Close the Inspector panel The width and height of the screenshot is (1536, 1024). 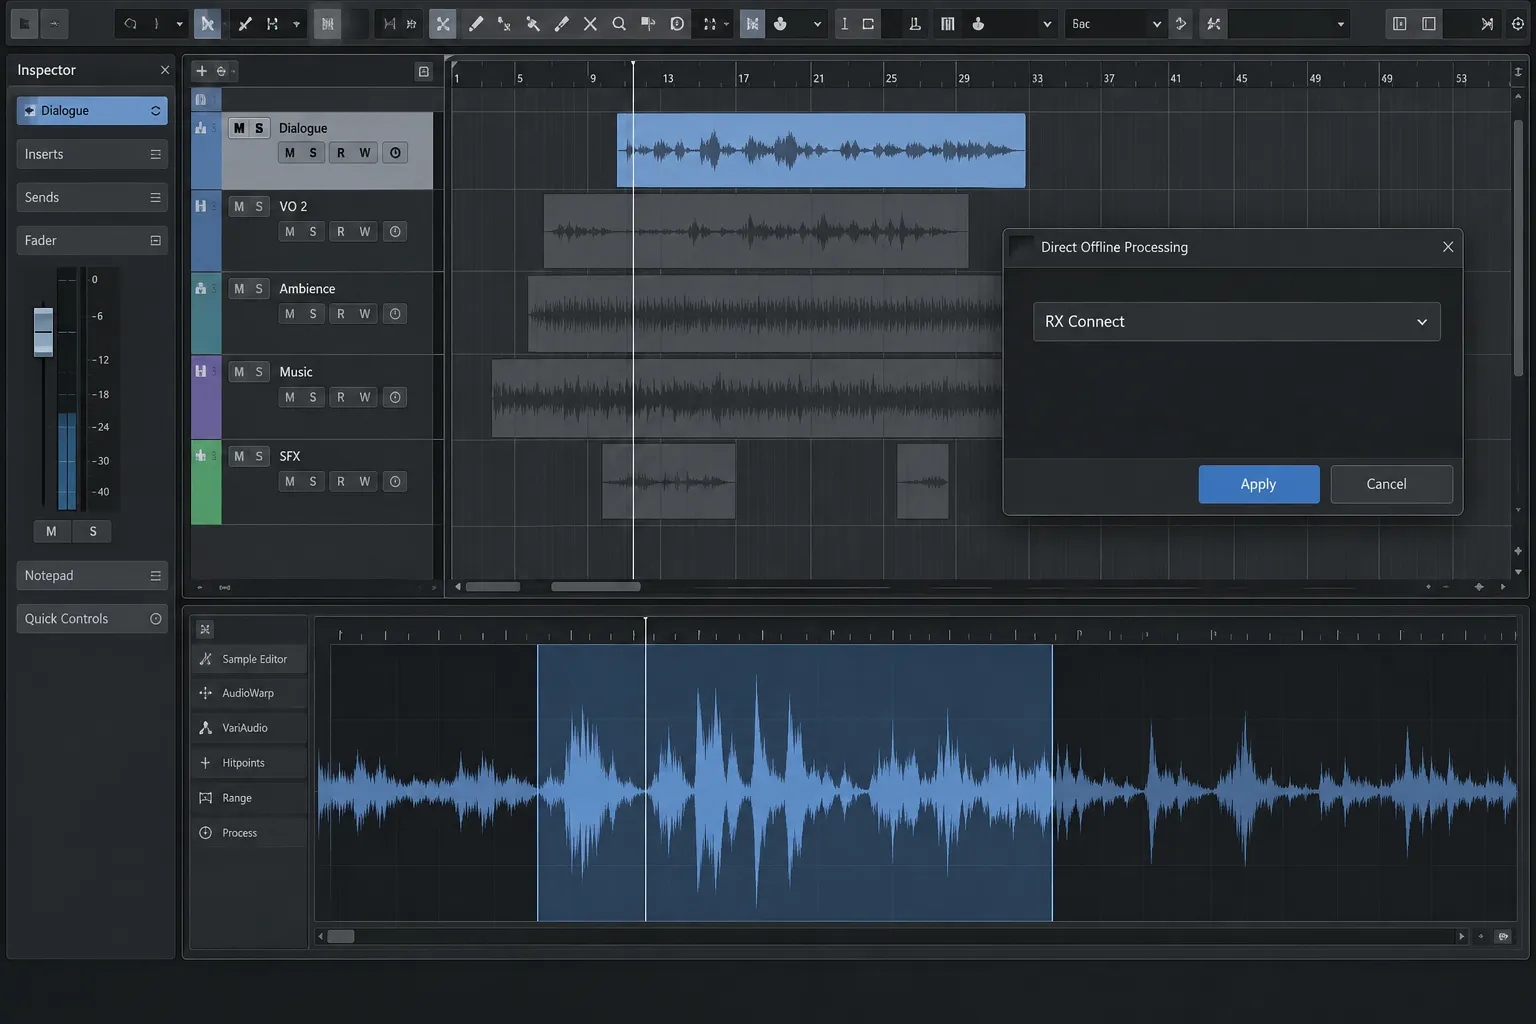click(x=165, y=70)
